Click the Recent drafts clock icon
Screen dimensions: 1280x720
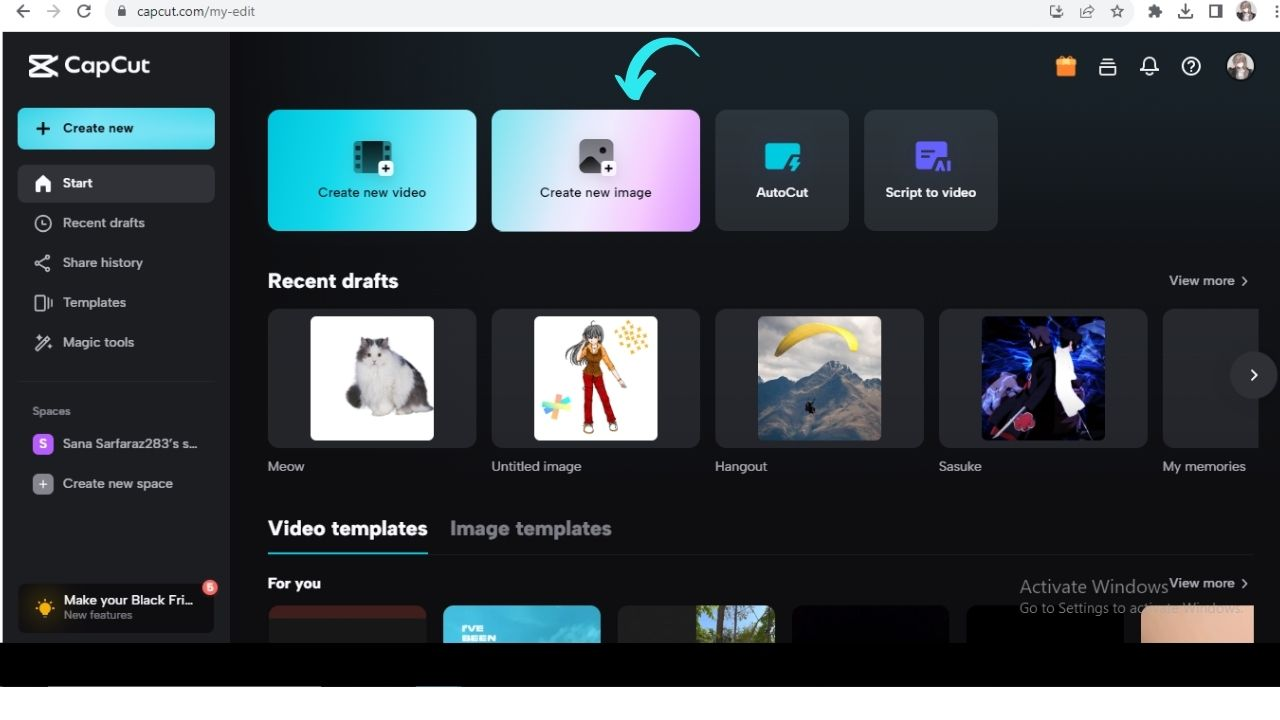[43, 224]
